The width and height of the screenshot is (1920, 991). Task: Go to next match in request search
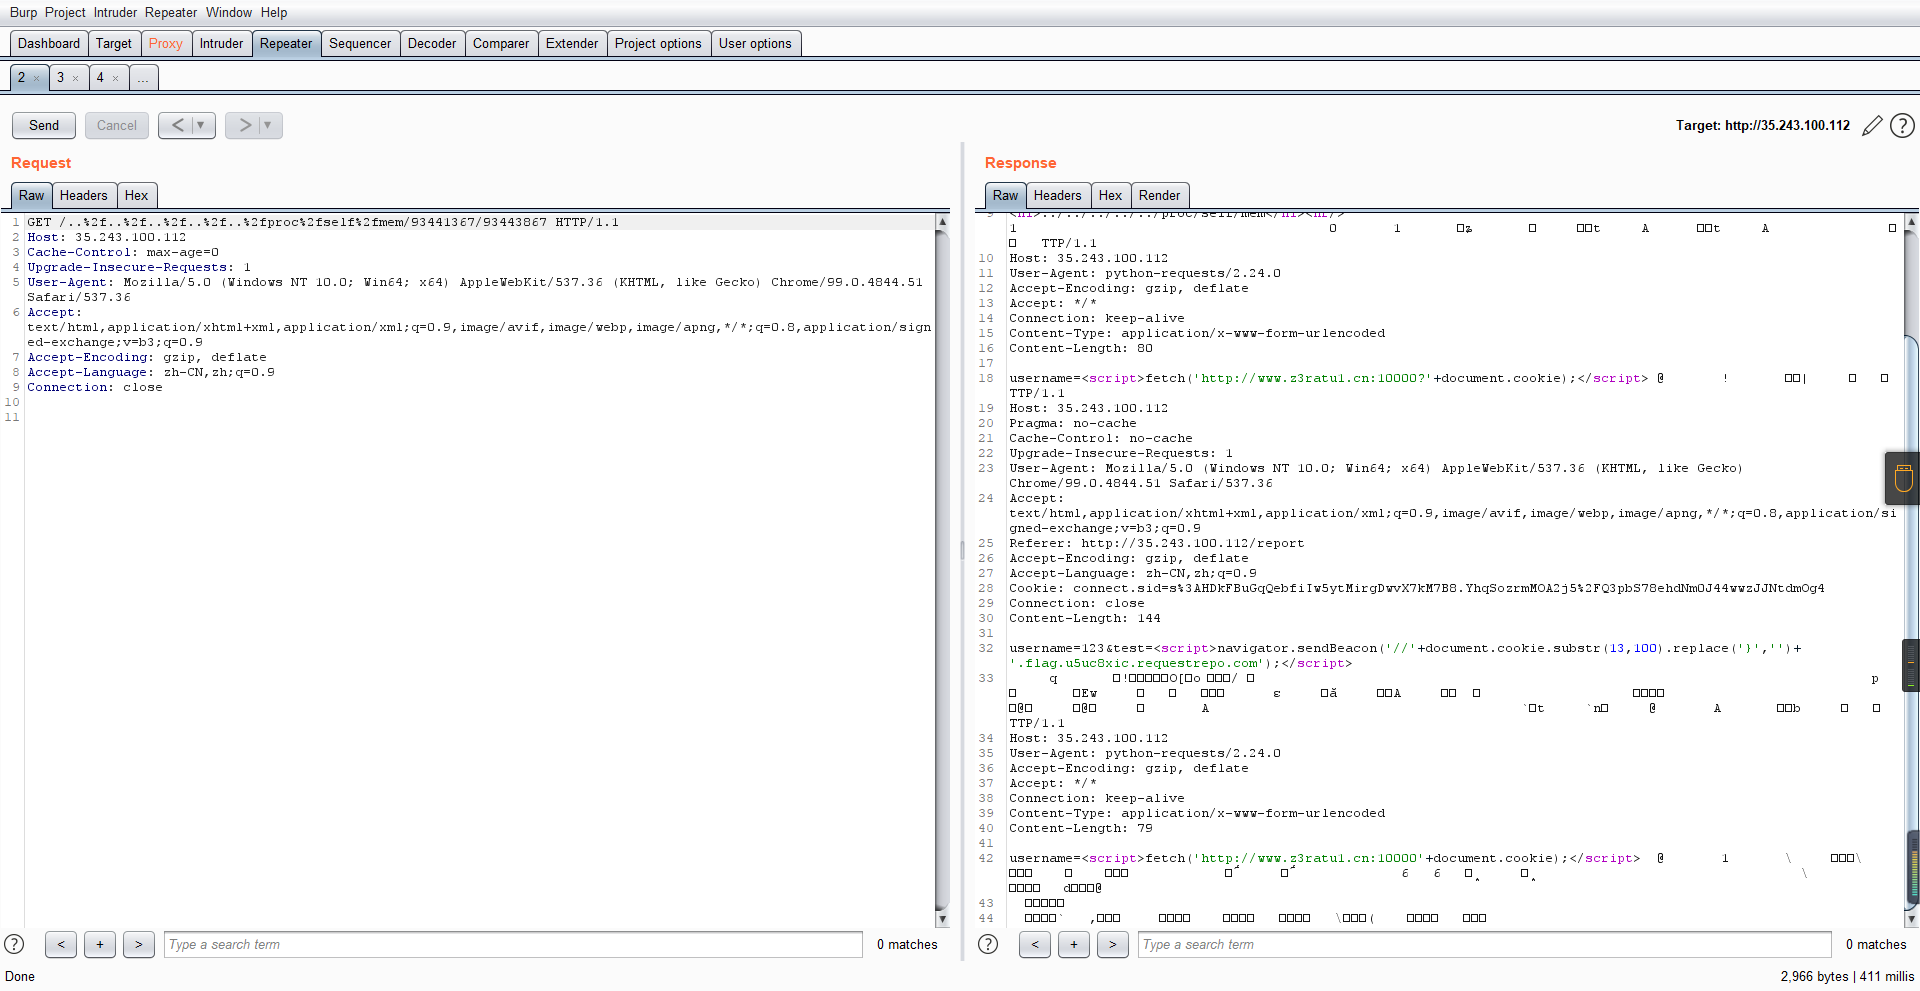[139, 944]
